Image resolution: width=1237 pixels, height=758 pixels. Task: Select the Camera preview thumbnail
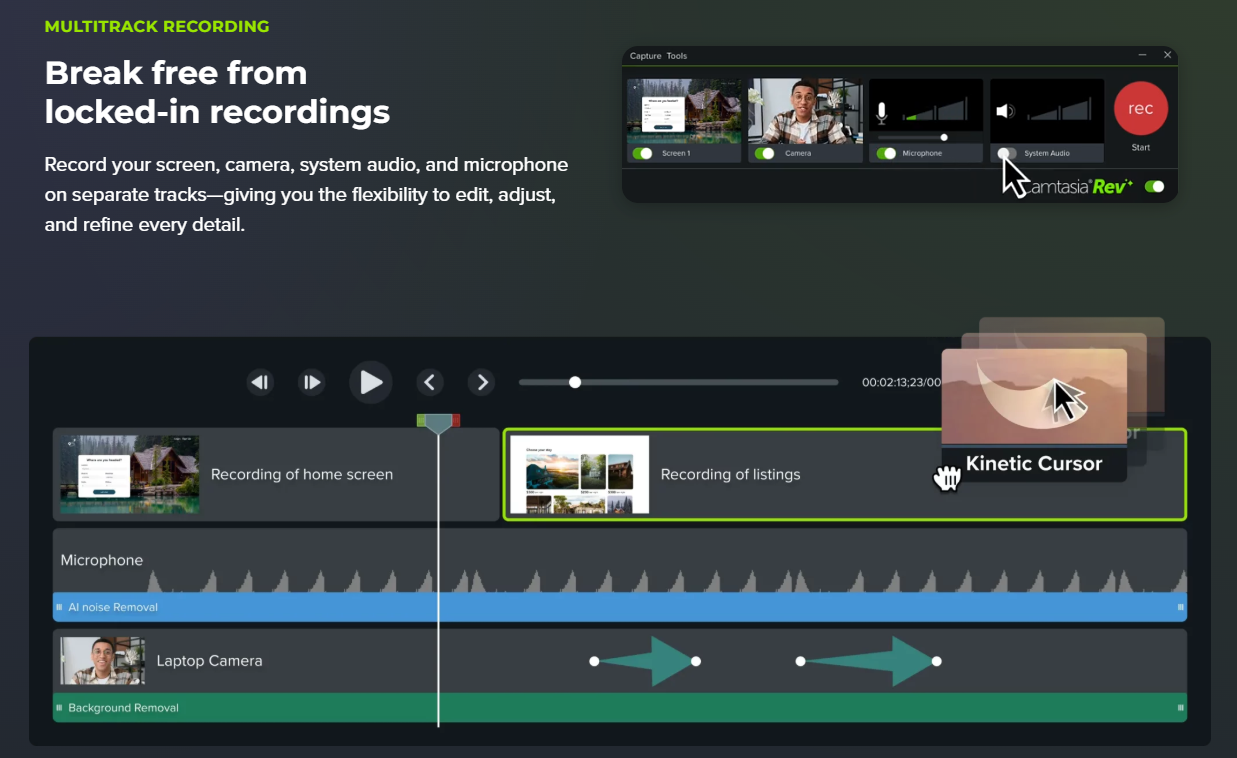pyautogui.click(x=805, y=112)
